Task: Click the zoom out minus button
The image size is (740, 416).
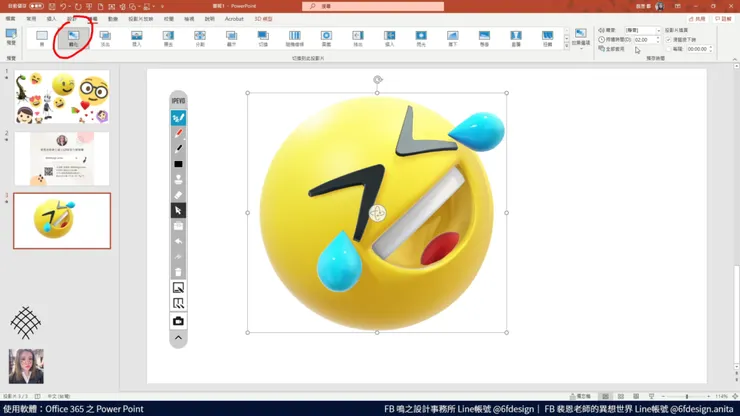Action: click(x=663, y=397)
